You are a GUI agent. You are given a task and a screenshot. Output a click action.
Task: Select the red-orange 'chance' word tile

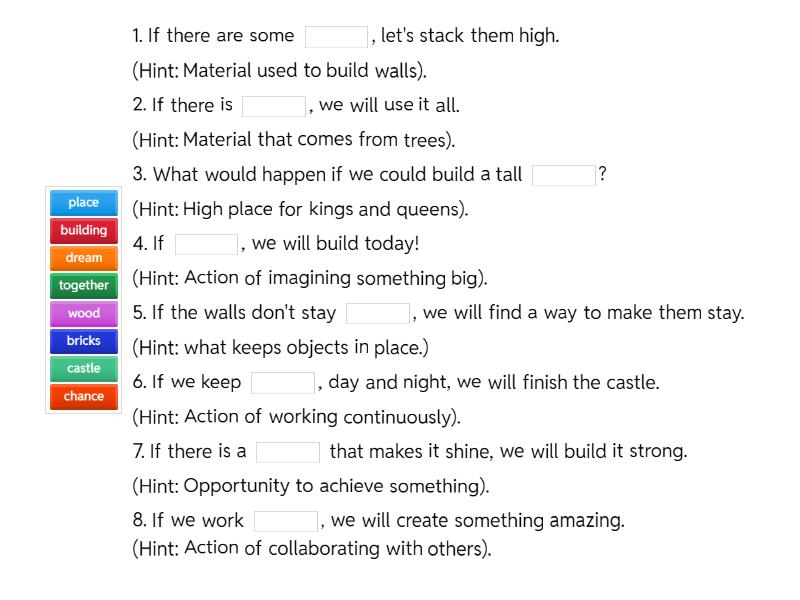click(x=84, y=396)
